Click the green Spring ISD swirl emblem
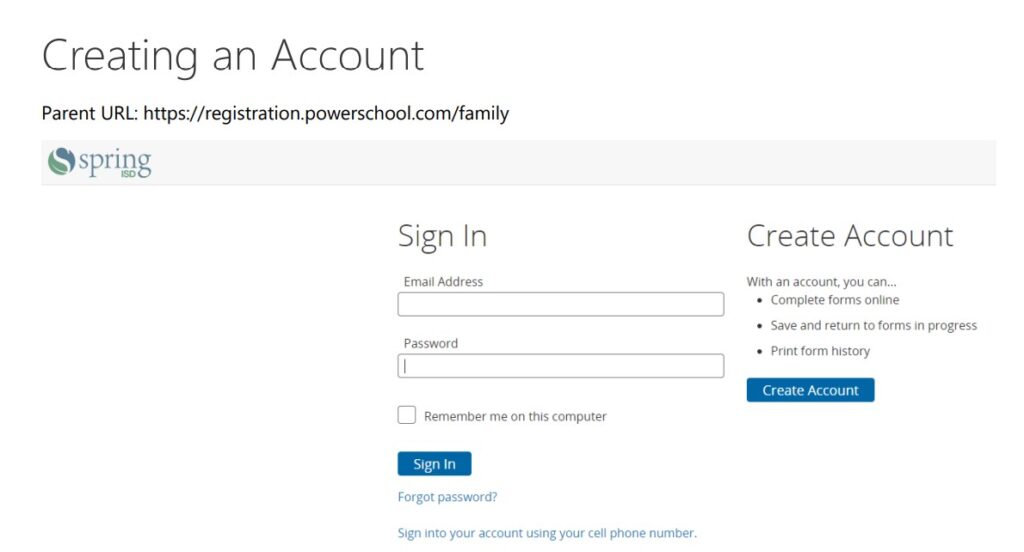The image size is (1024, 552). (61, 161)
